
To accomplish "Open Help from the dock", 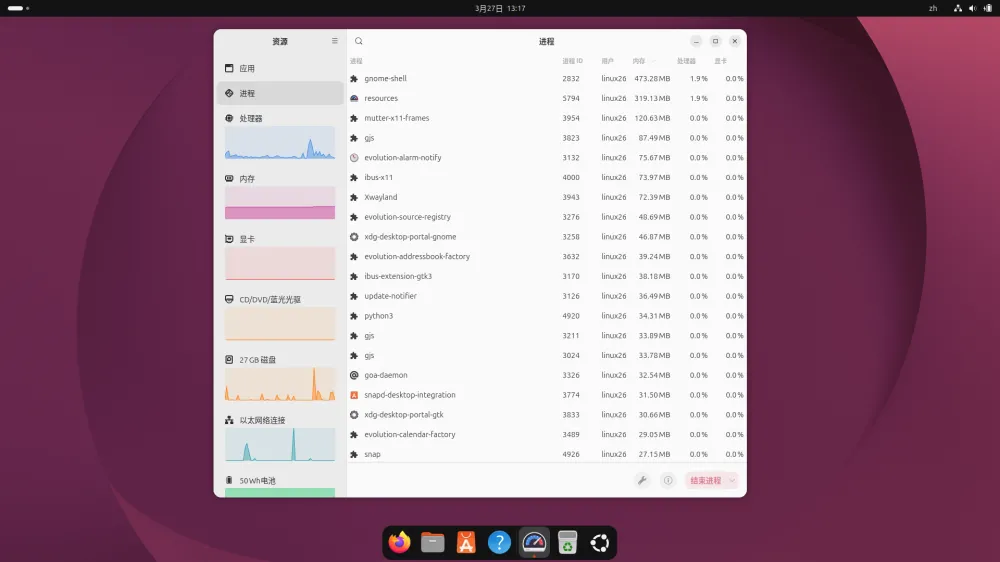I will coord(499,543).
